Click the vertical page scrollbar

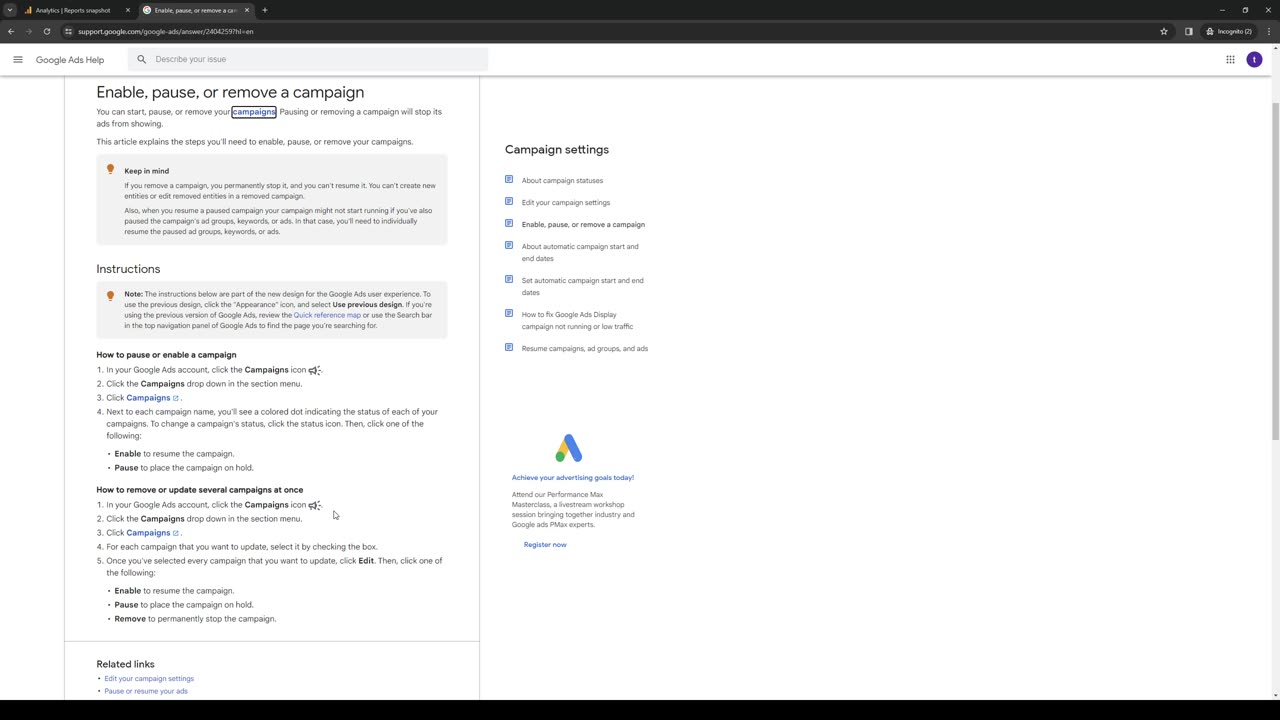1274,270
